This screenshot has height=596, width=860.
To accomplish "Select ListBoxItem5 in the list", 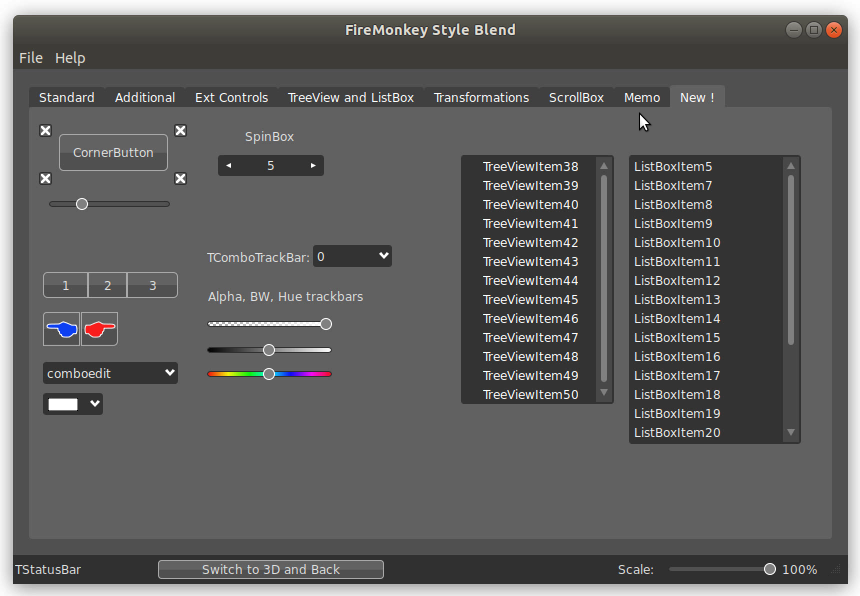I will coord(708,167).
